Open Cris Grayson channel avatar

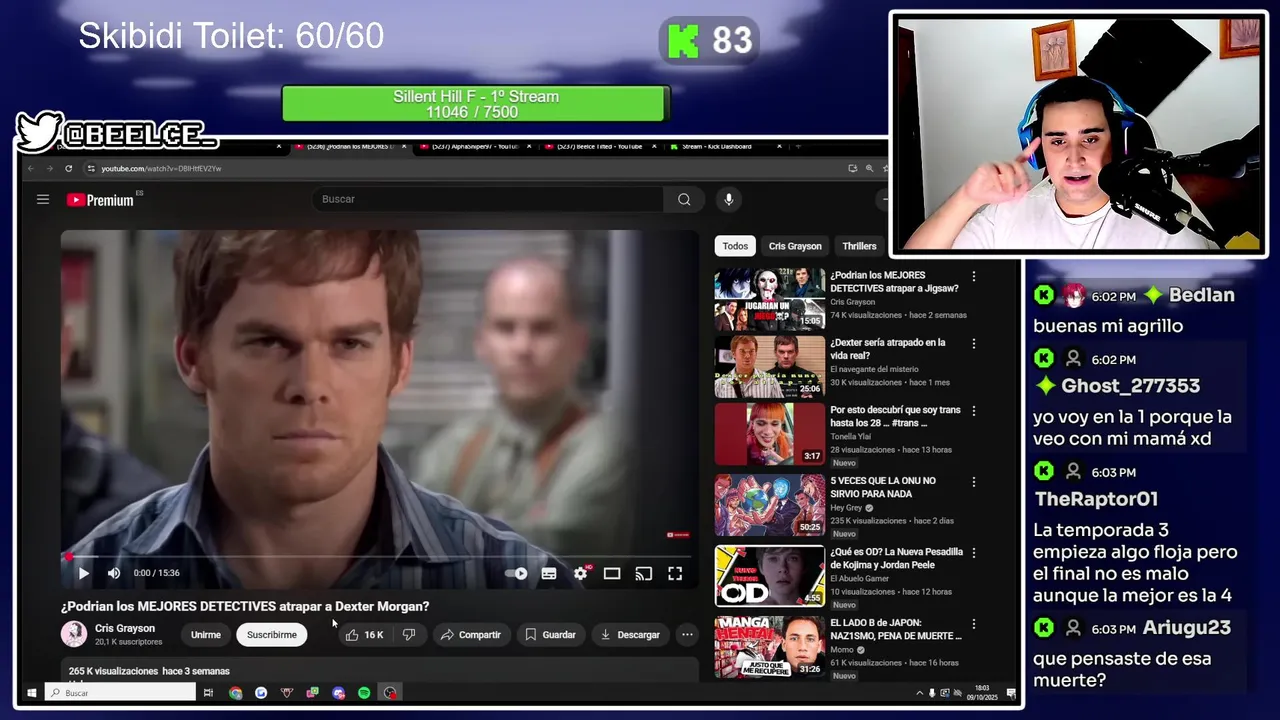click(x=74, y=634)
